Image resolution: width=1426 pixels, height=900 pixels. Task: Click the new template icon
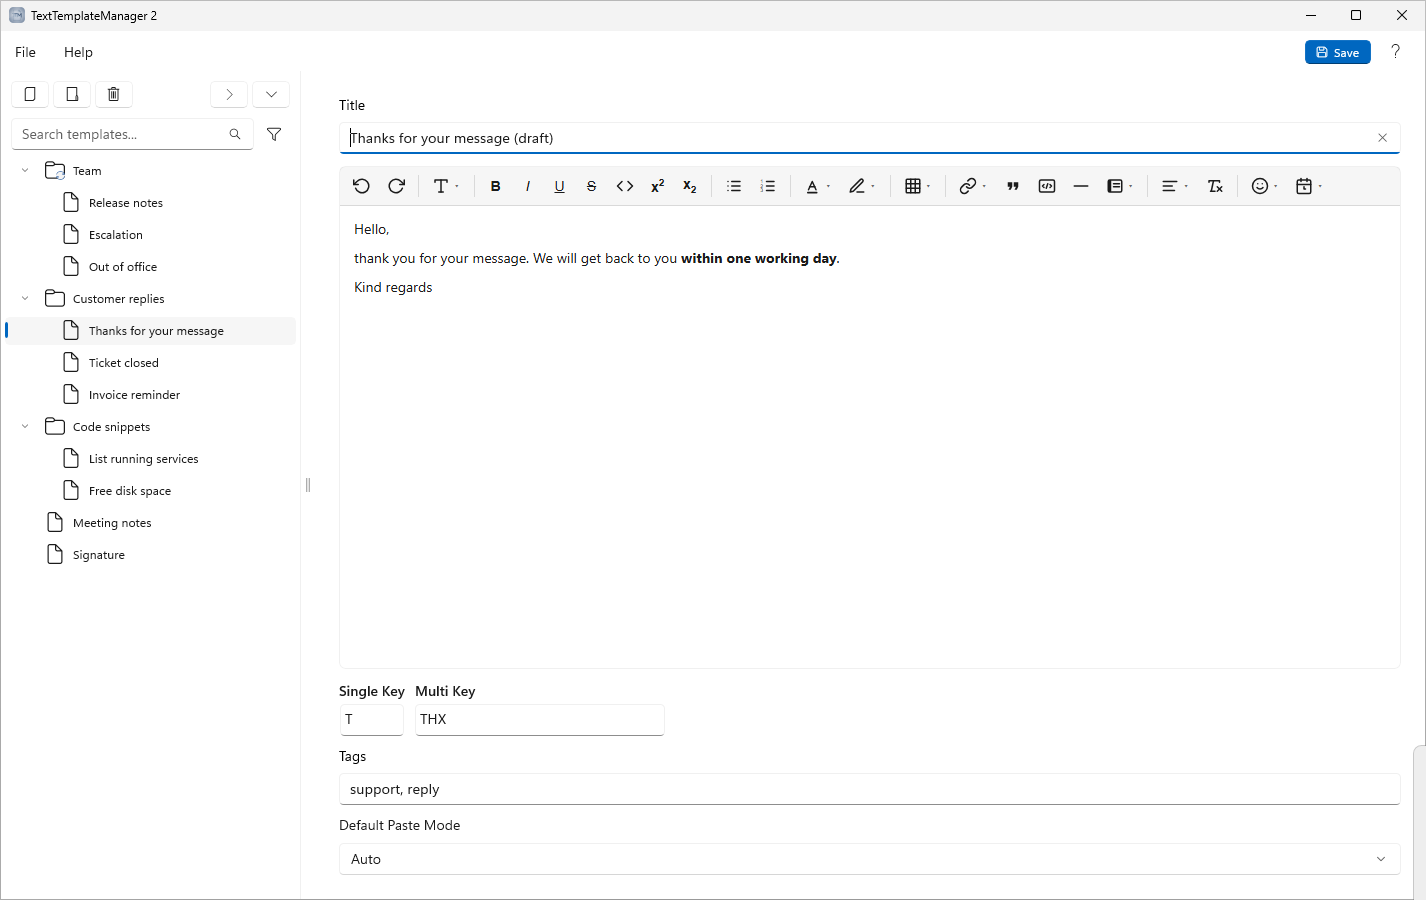[30, 94]
